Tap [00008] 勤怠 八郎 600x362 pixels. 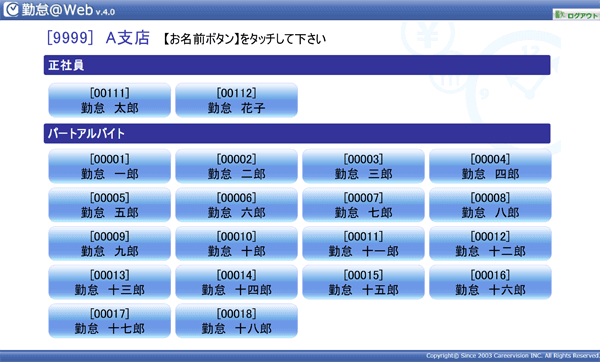tap(490, 205)
